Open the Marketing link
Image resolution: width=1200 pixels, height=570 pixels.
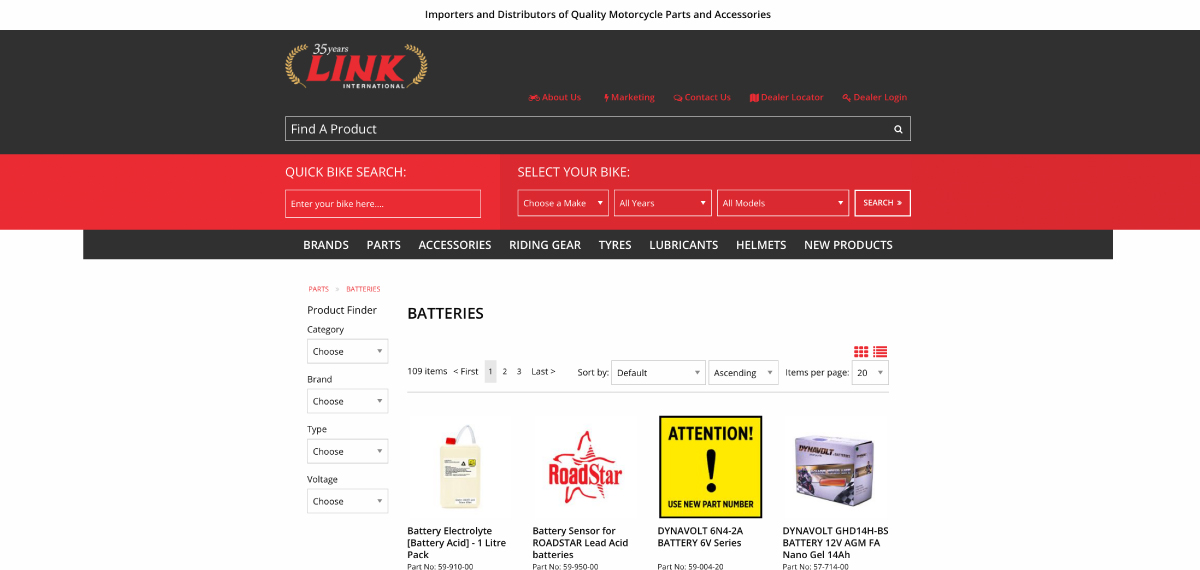(x=629, y=97)
